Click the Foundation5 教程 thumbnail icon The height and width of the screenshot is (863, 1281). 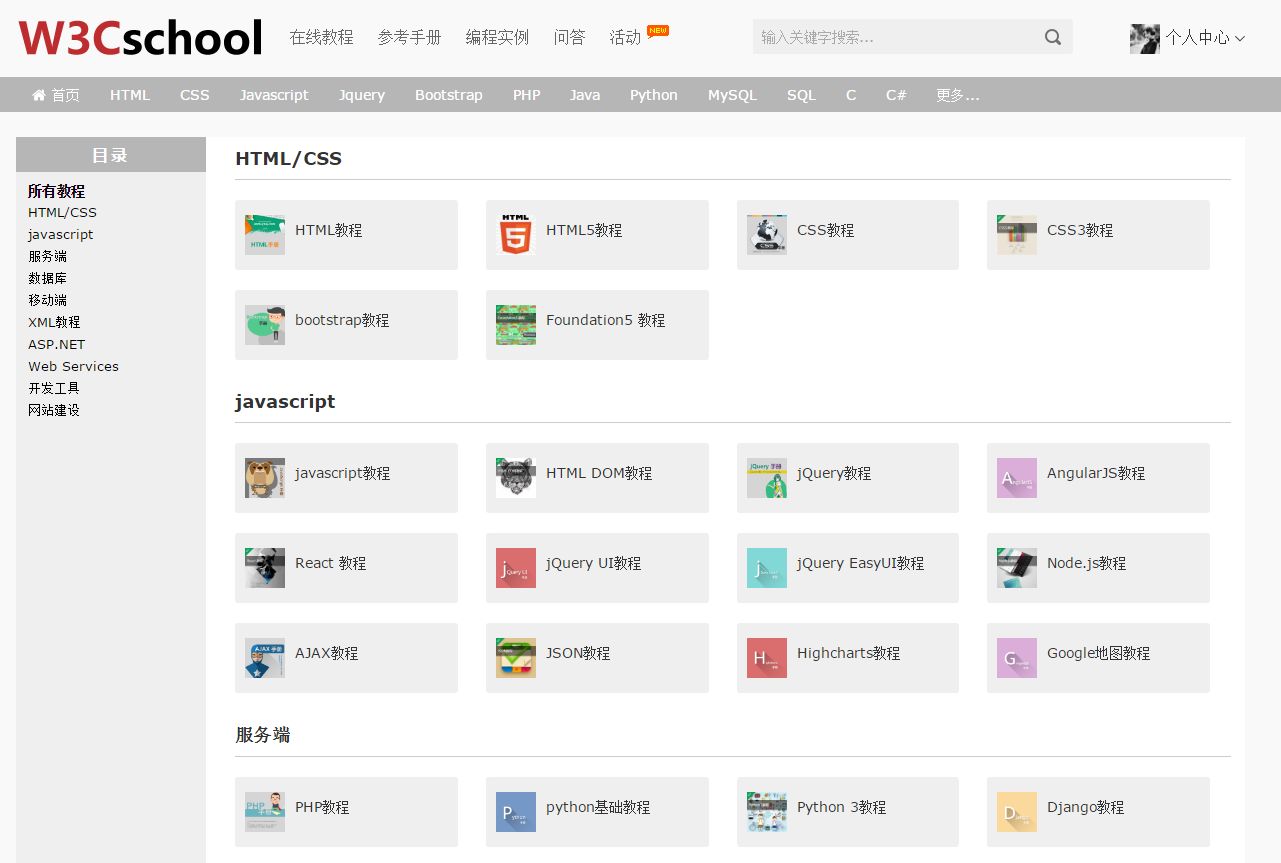(x=516, y=325)
